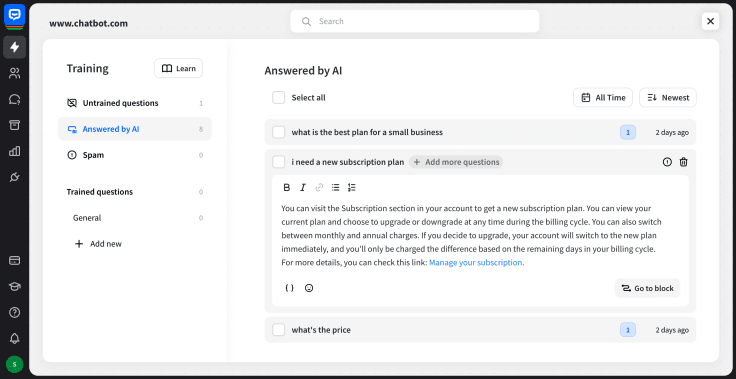The image size is (736, 379).
Task: Open the help question mark icon
Action: [x=15, y=312]
